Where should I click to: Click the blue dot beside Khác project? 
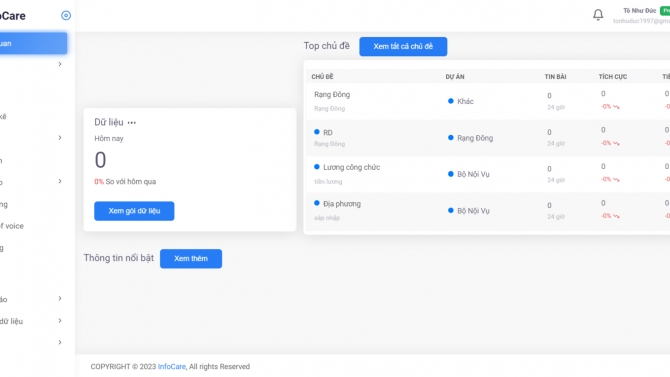pos(450,101)
